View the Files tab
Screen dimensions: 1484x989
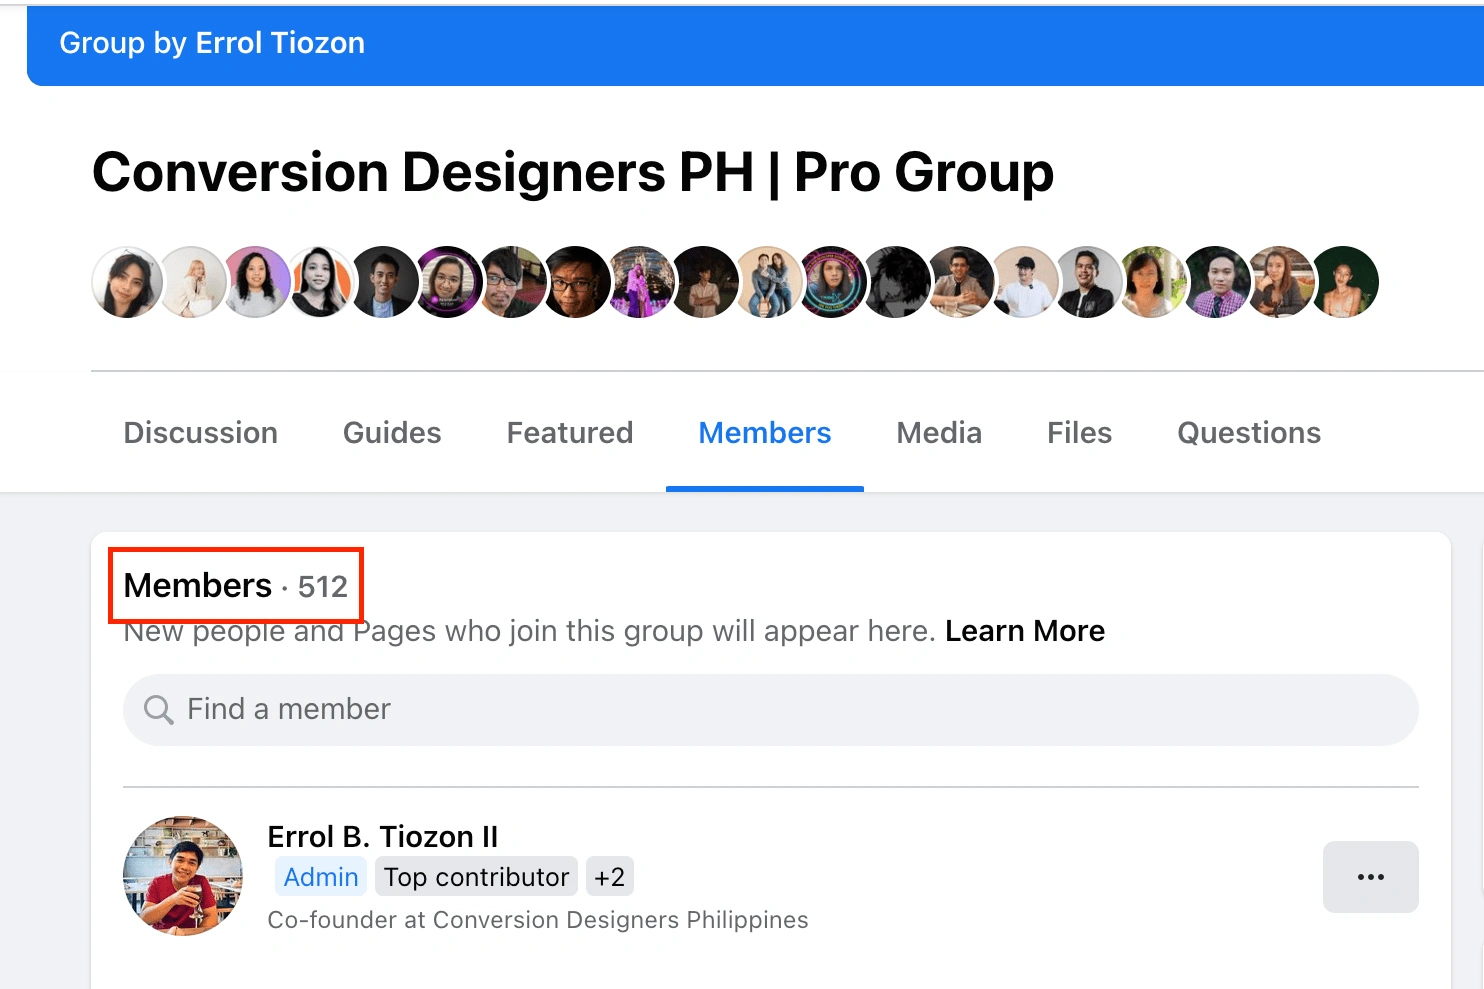pos(1079,433)
